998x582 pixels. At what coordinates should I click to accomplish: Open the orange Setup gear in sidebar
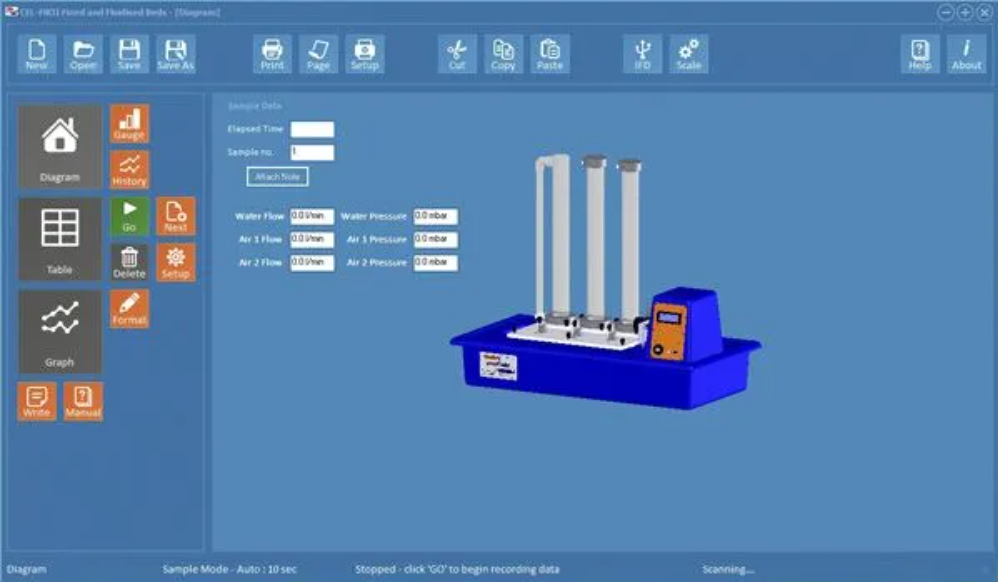pos(175,262)
